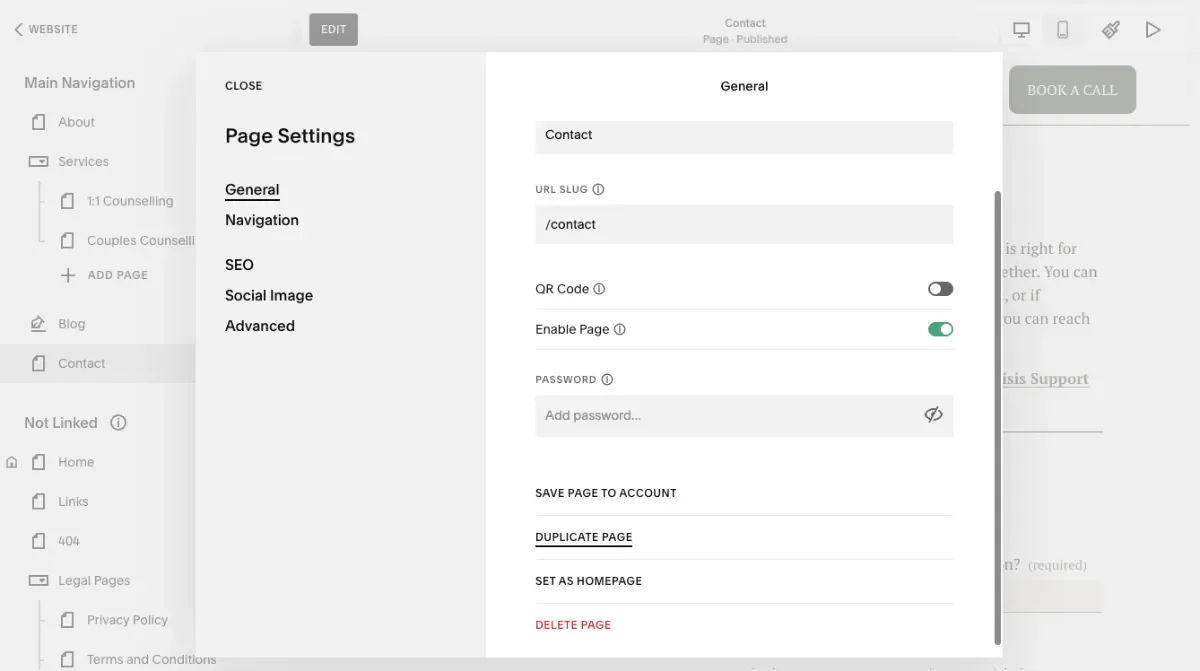
Task: Click the info icon next to PASSWORD
Action: [607, 379]
